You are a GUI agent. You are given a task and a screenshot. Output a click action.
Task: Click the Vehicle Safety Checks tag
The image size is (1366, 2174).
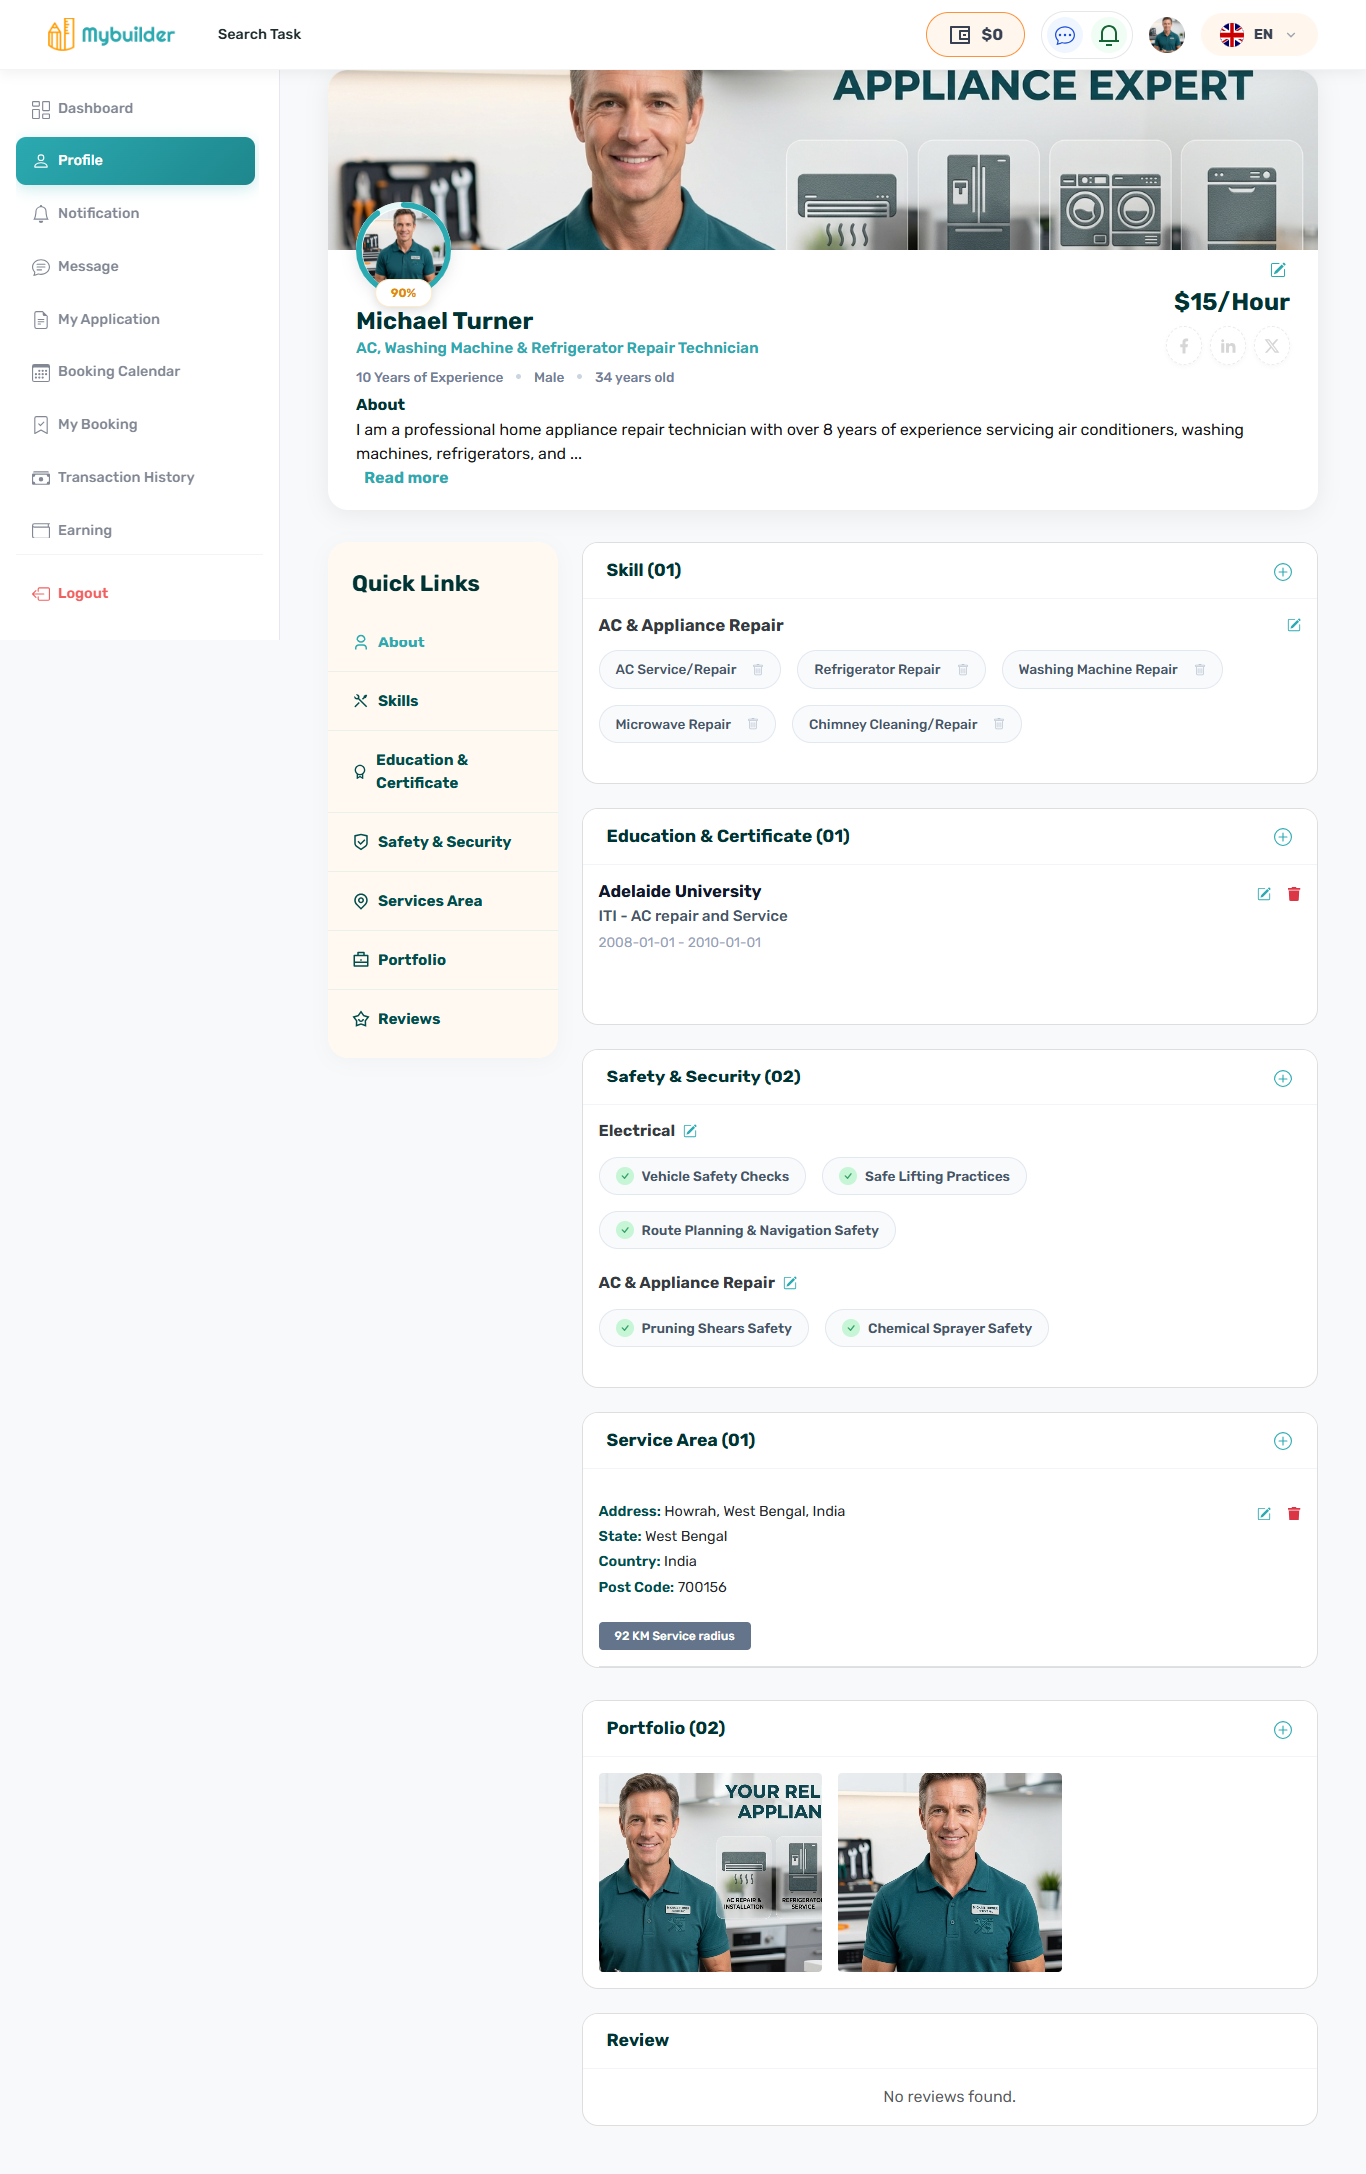[x=702, y=1176]
